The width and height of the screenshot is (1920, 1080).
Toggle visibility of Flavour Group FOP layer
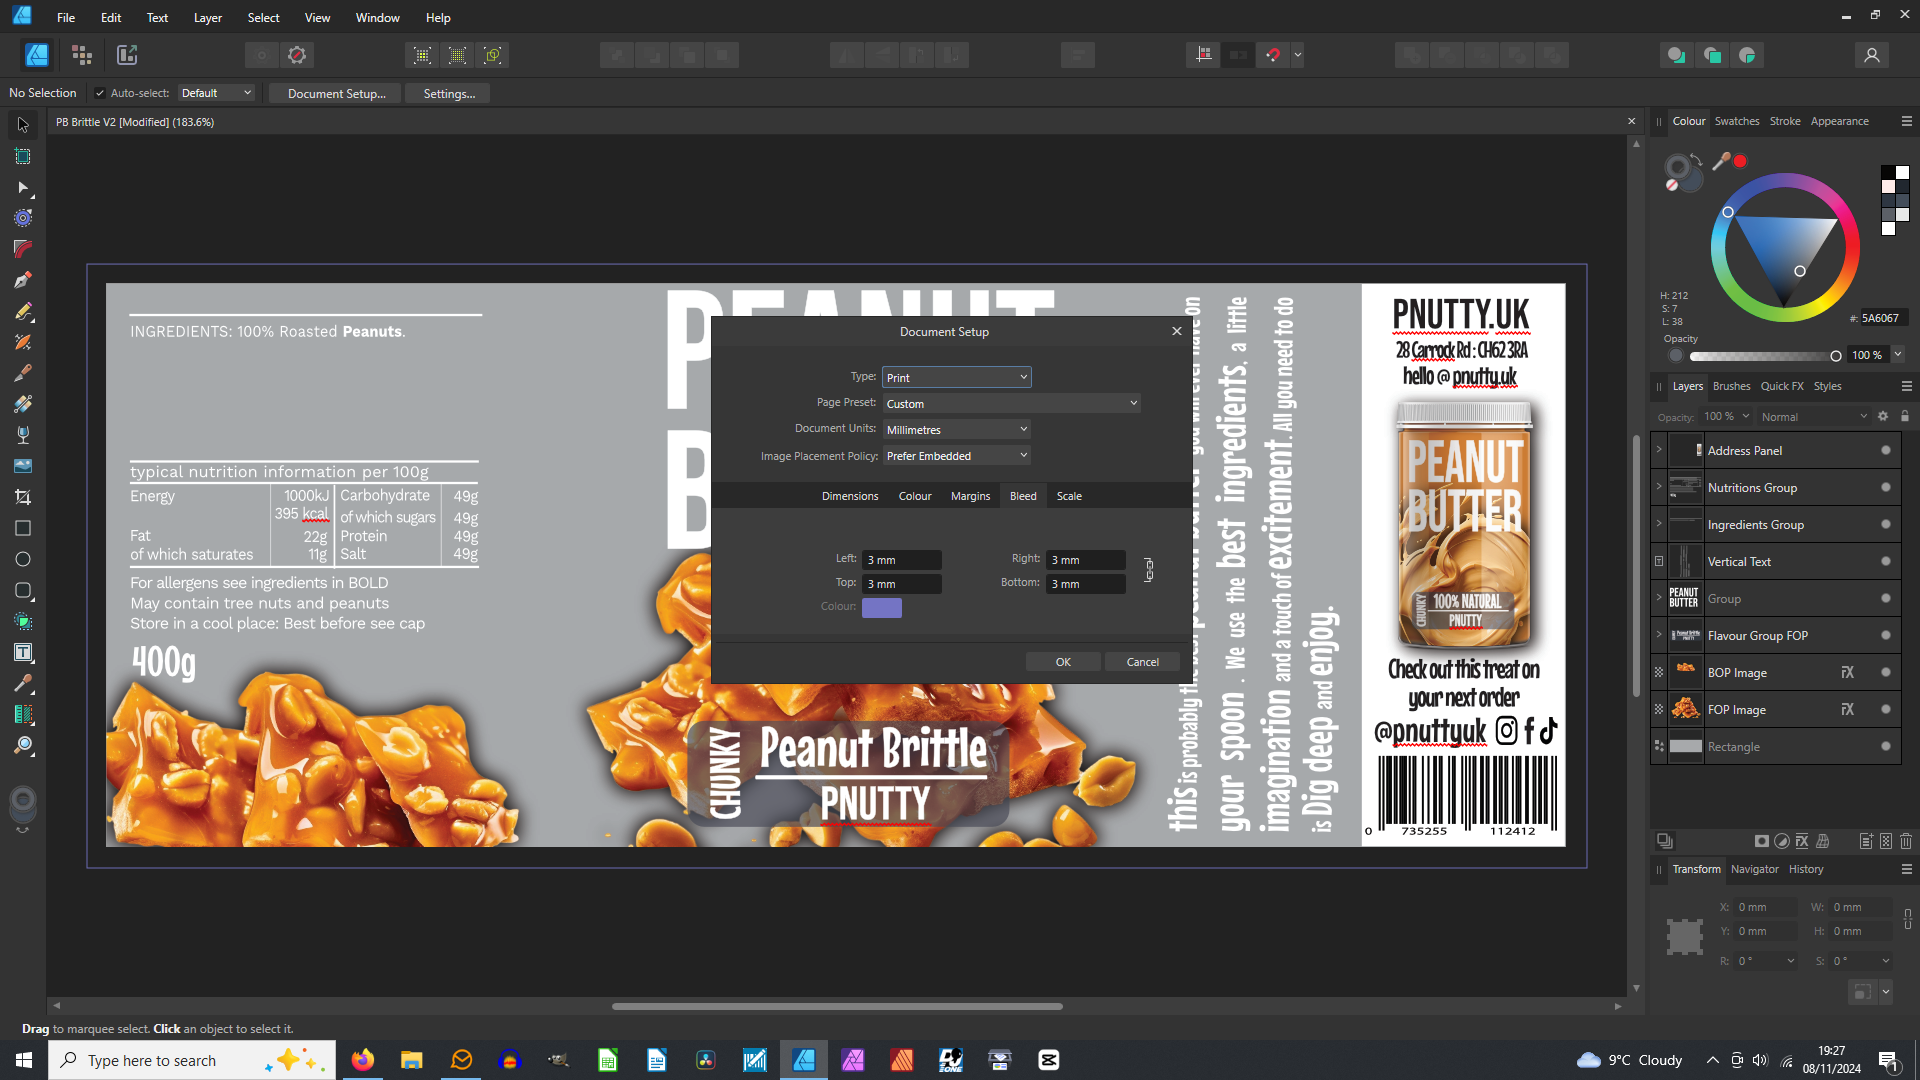[1886, 636]
